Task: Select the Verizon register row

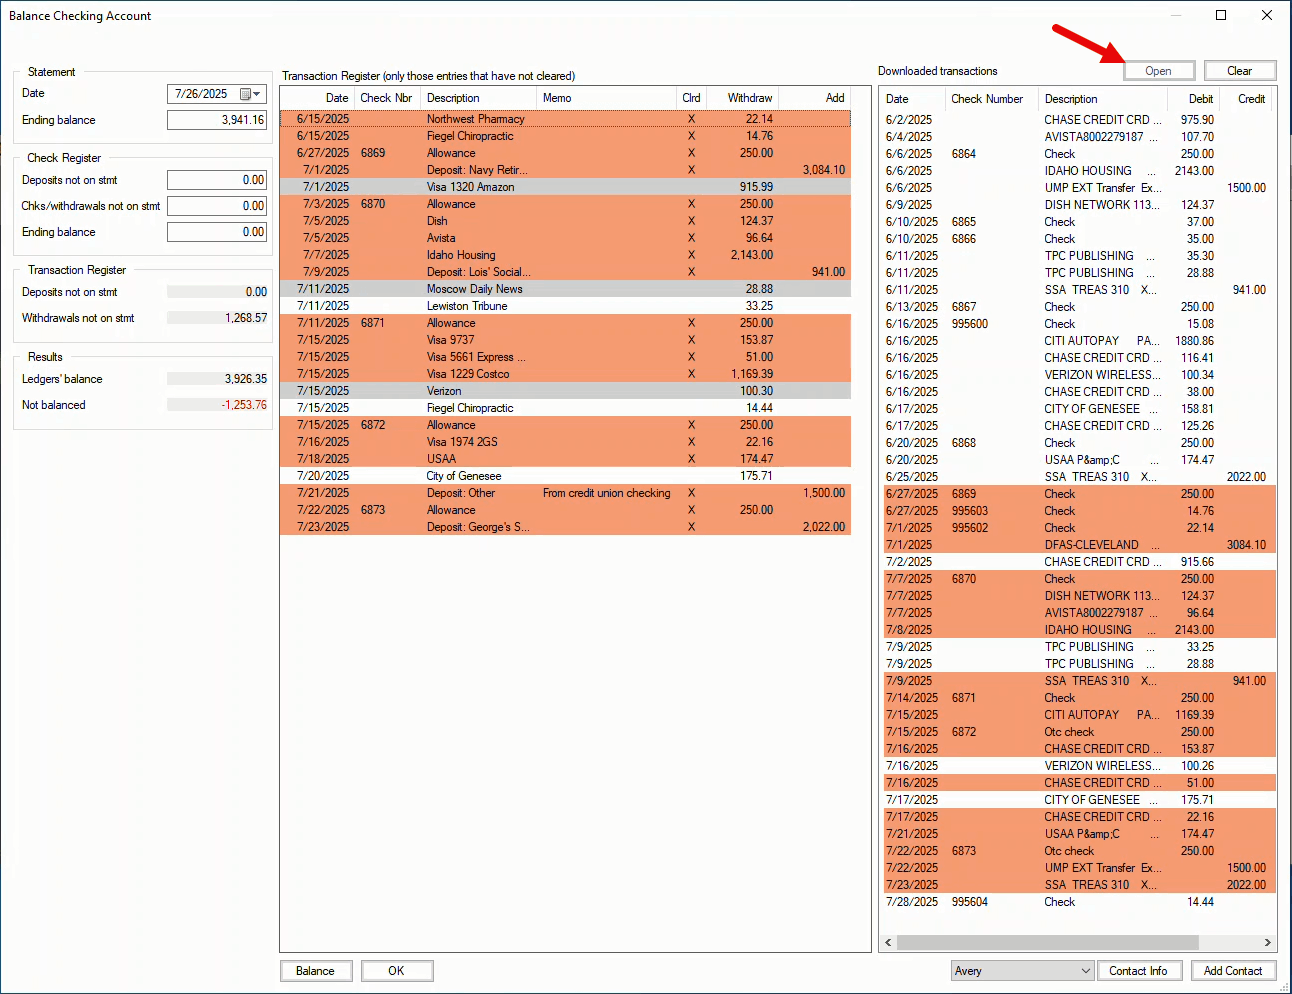Action: pyautogui.click(x=565, y=391)
